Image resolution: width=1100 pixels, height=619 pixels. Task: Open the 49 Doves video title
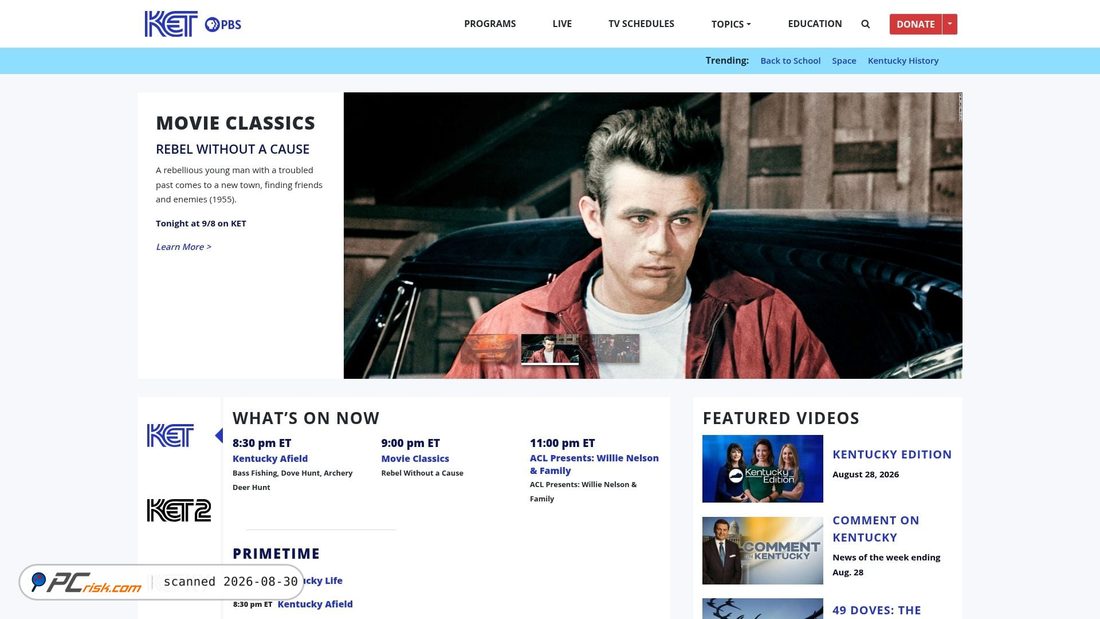pyautogui.click(x=876, y=611)
